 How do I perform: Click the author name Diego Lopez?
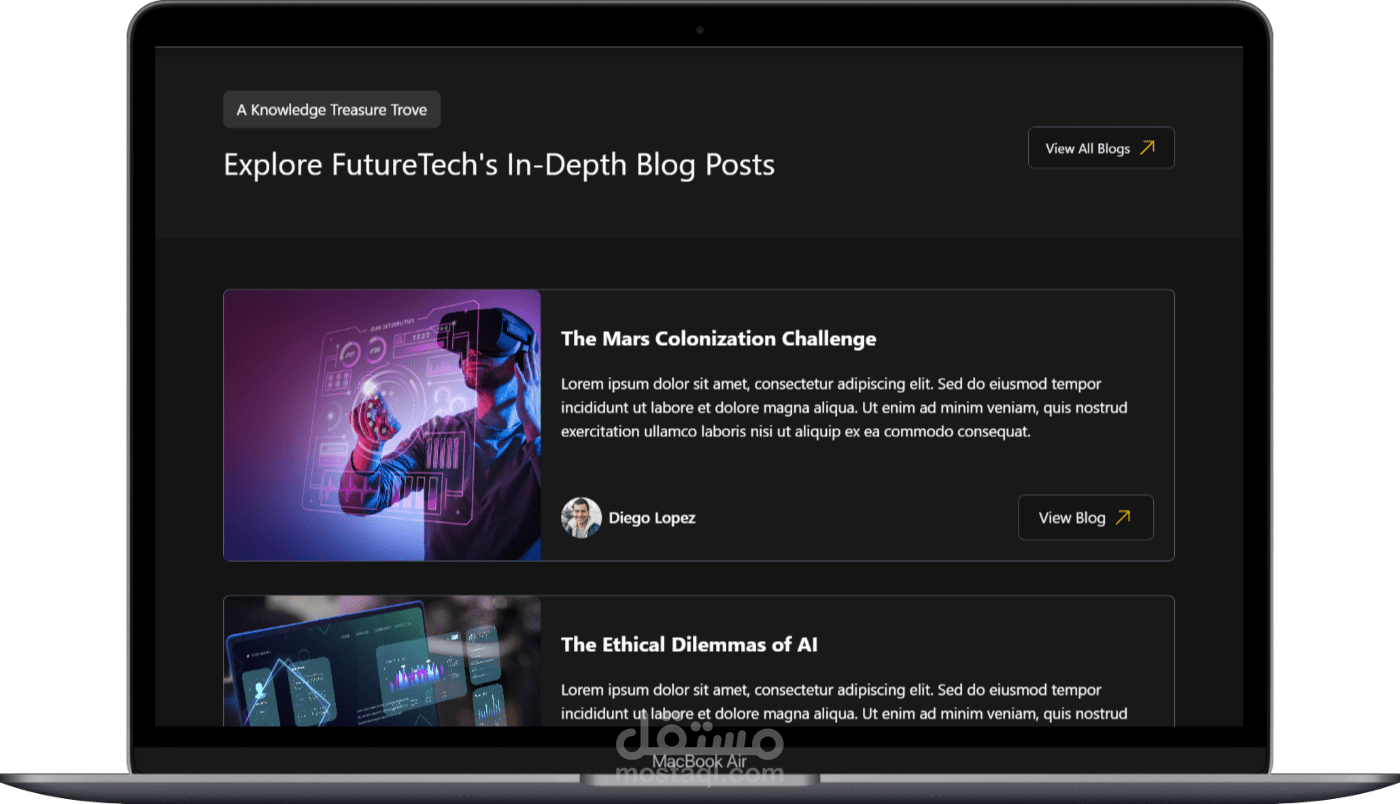[x=652, y=518]
